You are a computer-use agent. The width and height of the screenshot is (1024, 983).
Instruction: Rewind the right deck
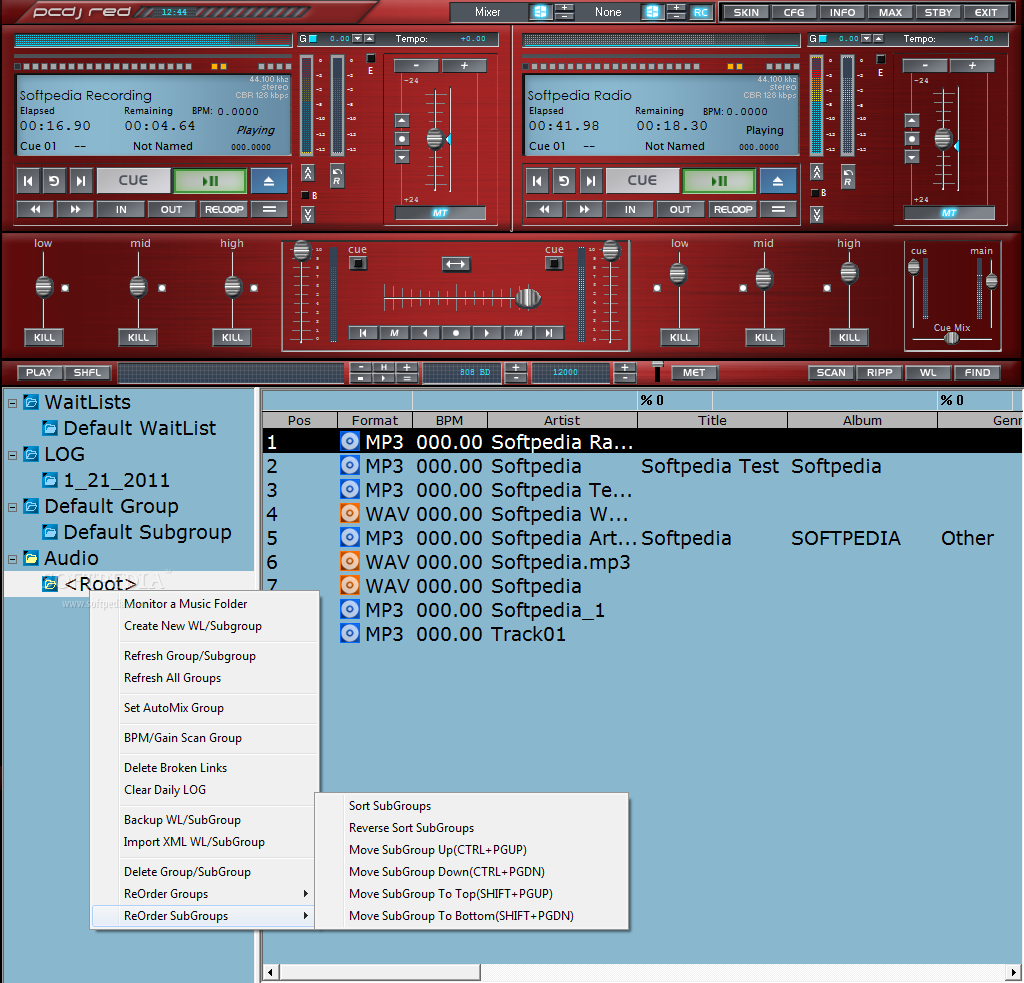click(544, 209)
